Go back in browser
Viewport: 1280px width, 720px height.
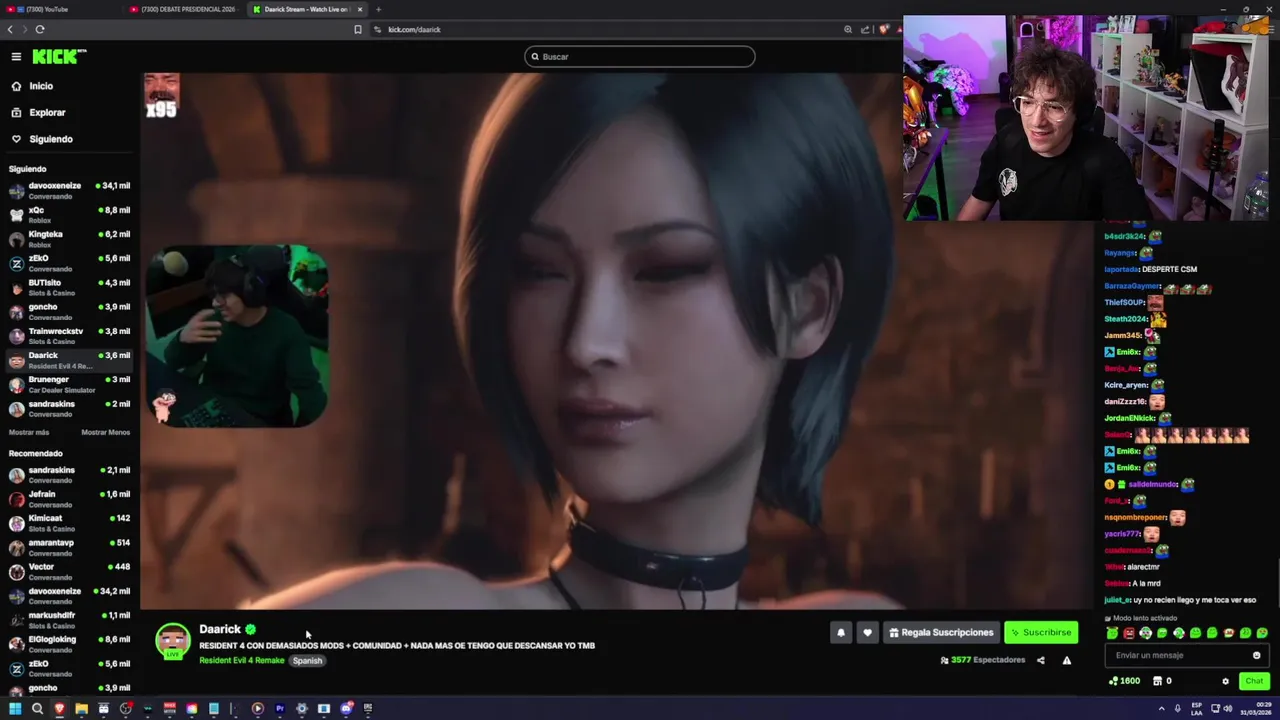point(10,29)
